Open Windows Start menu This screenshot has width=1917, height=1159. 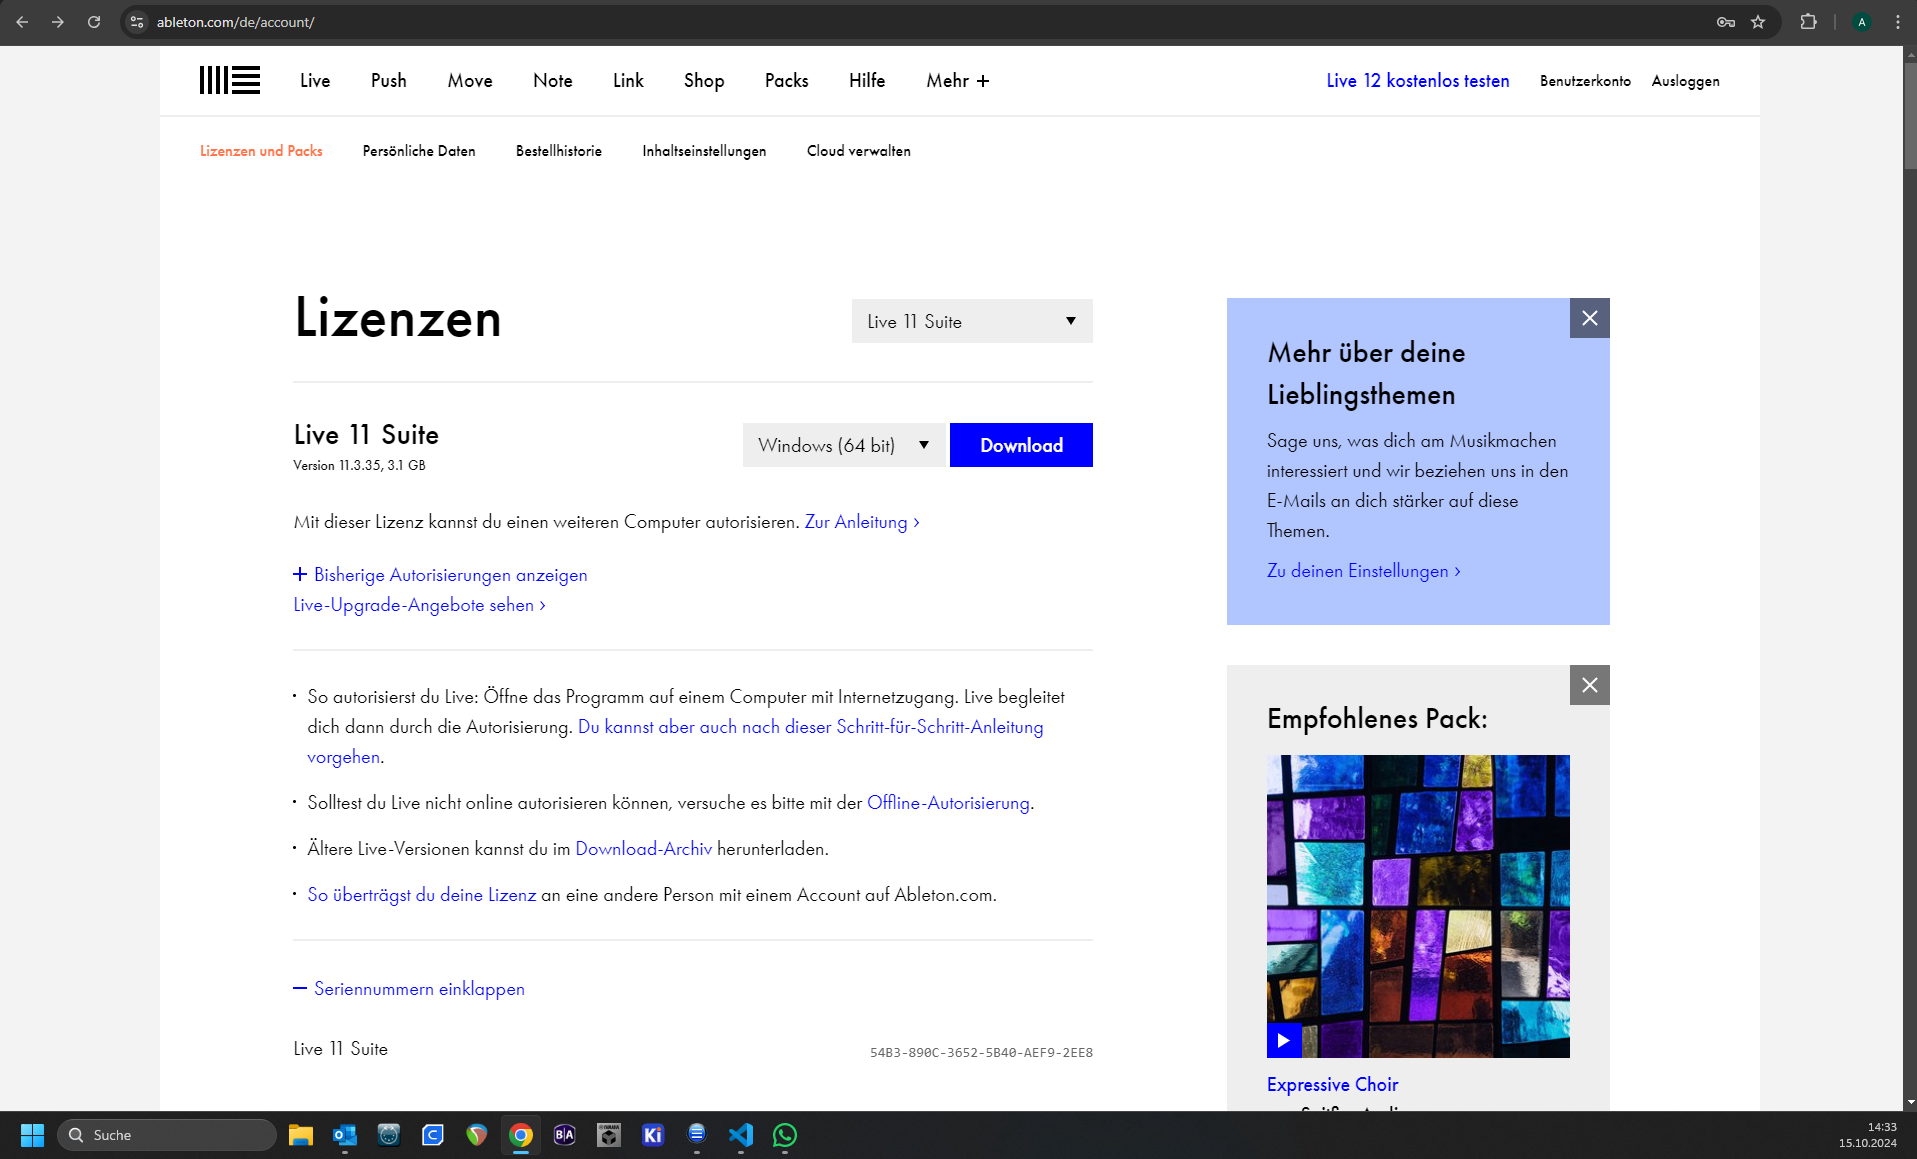click(x=32, y=1135)
